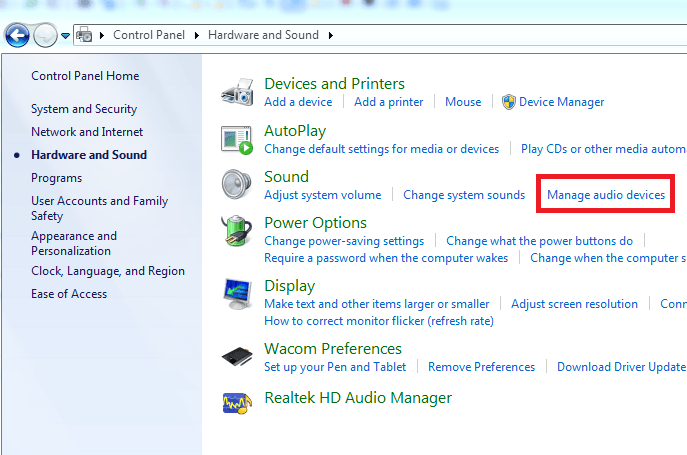Open Clock, Language, and Region category
The width and height of the screenshot is (687, 455).
108,271
